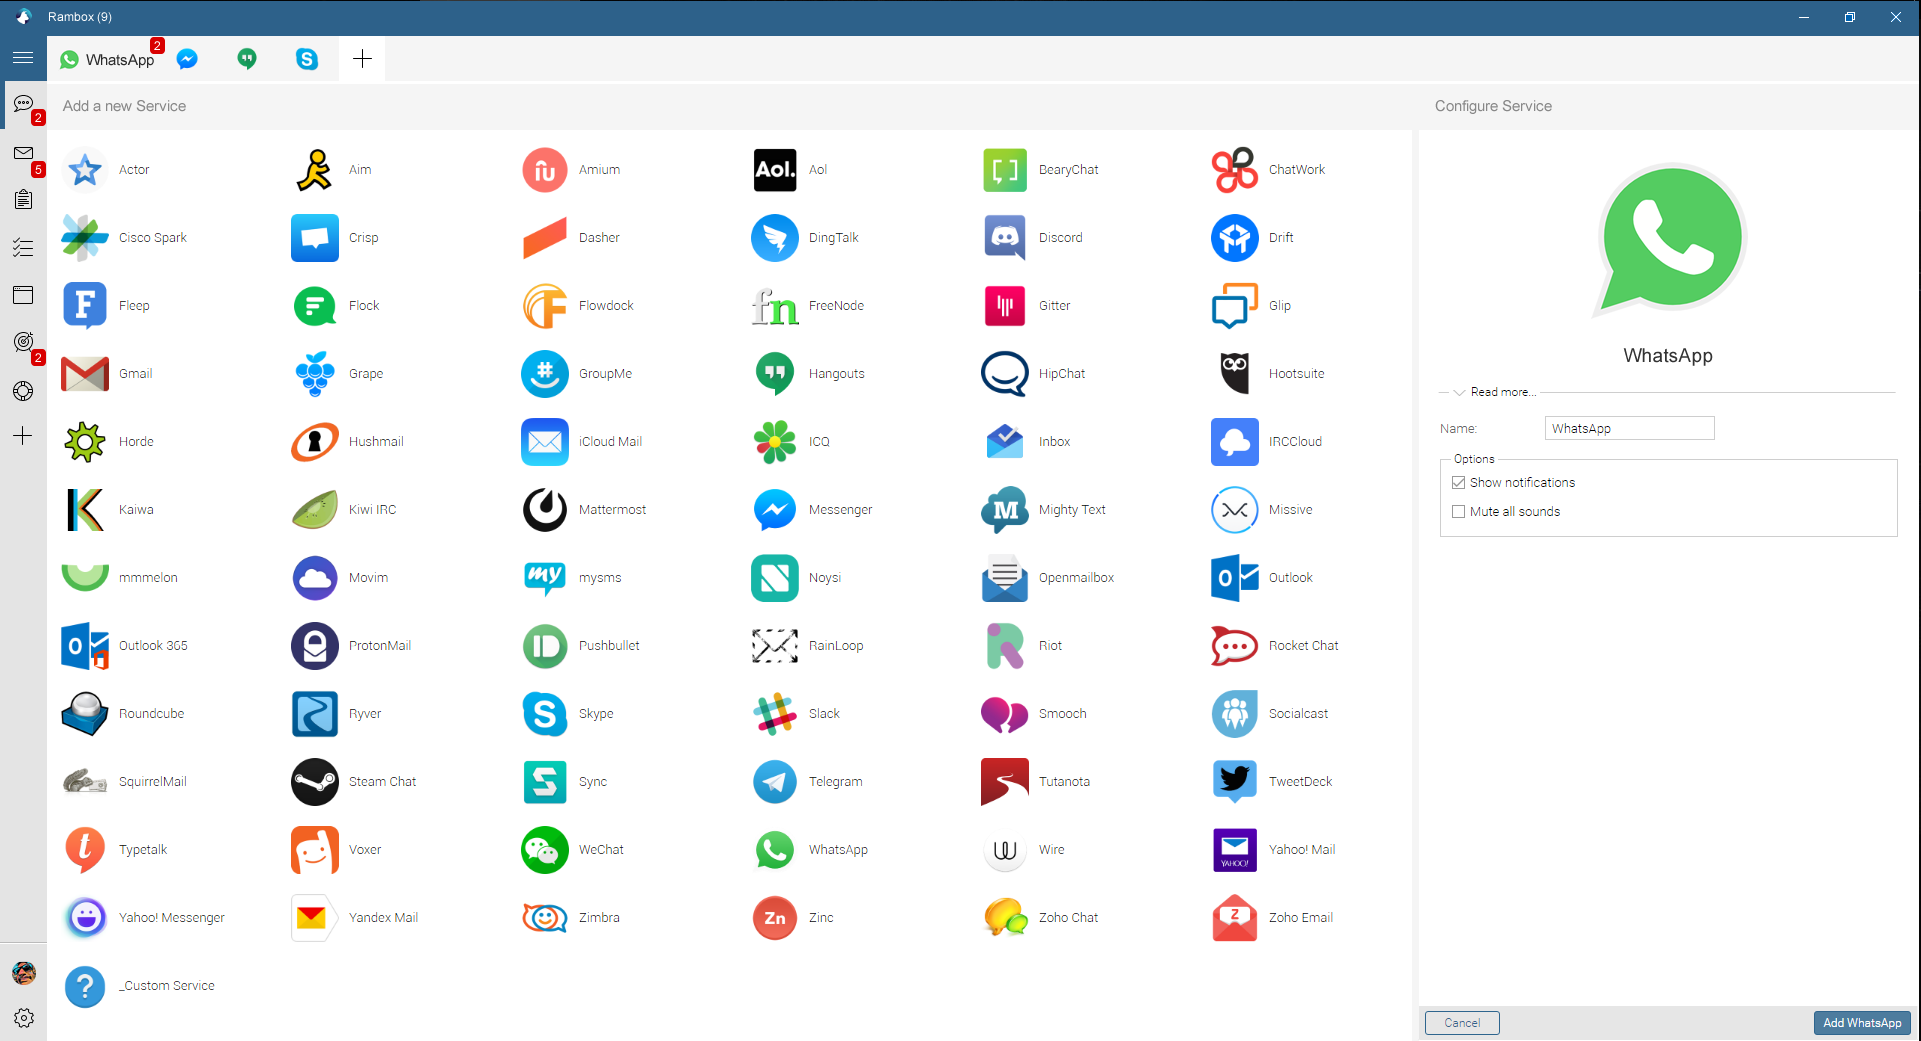Choose the WeChat service icon
This screenshot has height=1041, width=1921.
coord(545,850)
